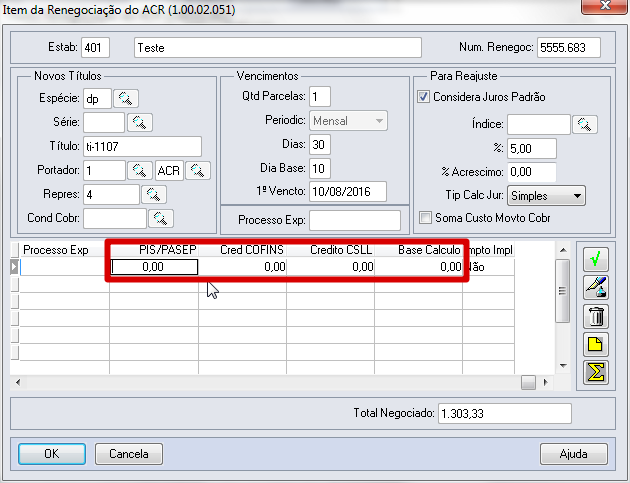Click the Dias field with 30
The width and height of the screenshot is (630, 483).
pos(320,145)
